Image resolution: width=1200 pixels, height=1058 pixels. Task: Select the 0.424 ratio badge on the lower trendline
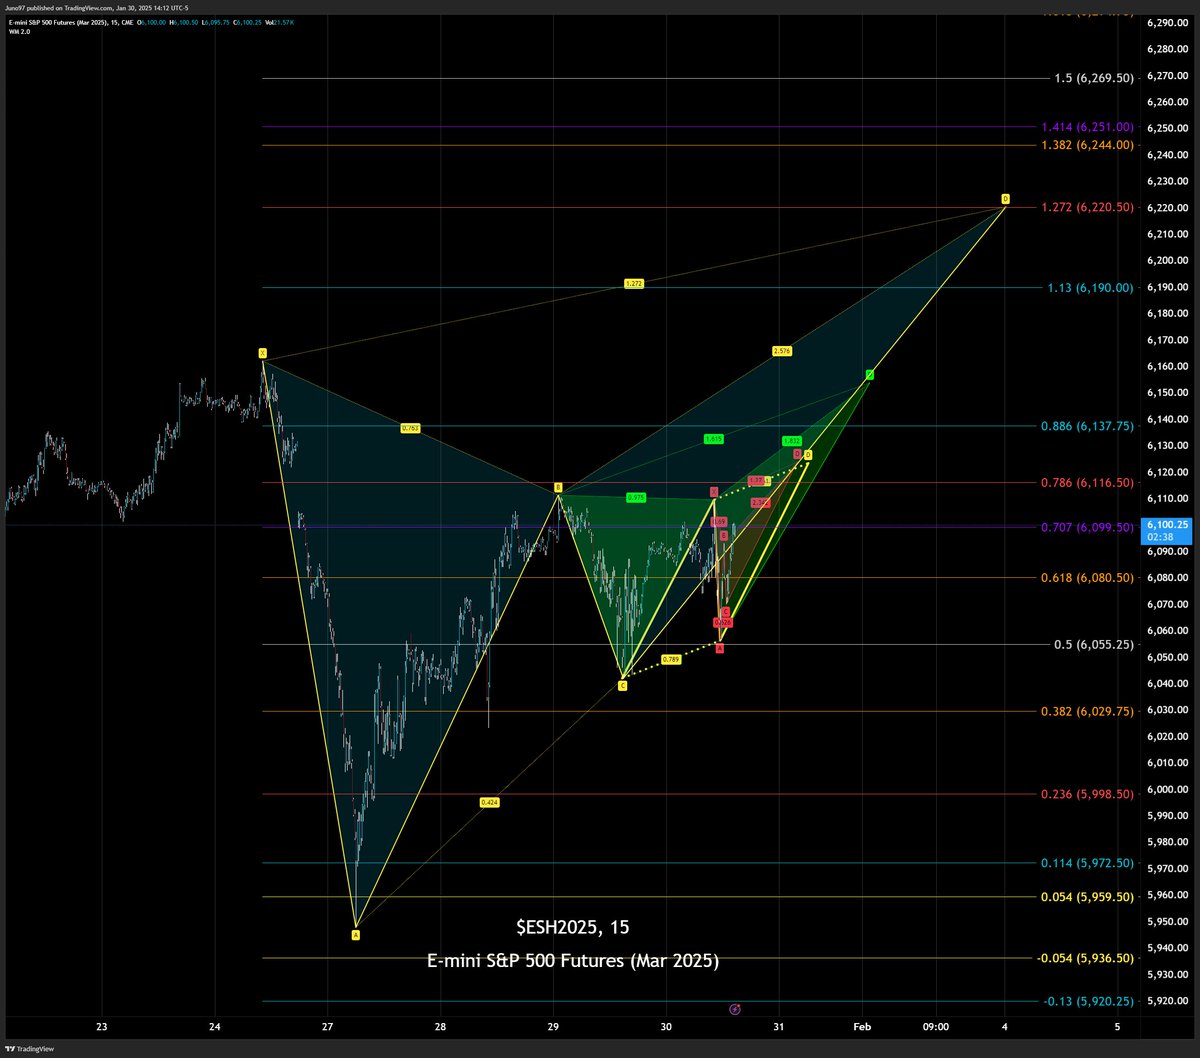coord(489,801)
